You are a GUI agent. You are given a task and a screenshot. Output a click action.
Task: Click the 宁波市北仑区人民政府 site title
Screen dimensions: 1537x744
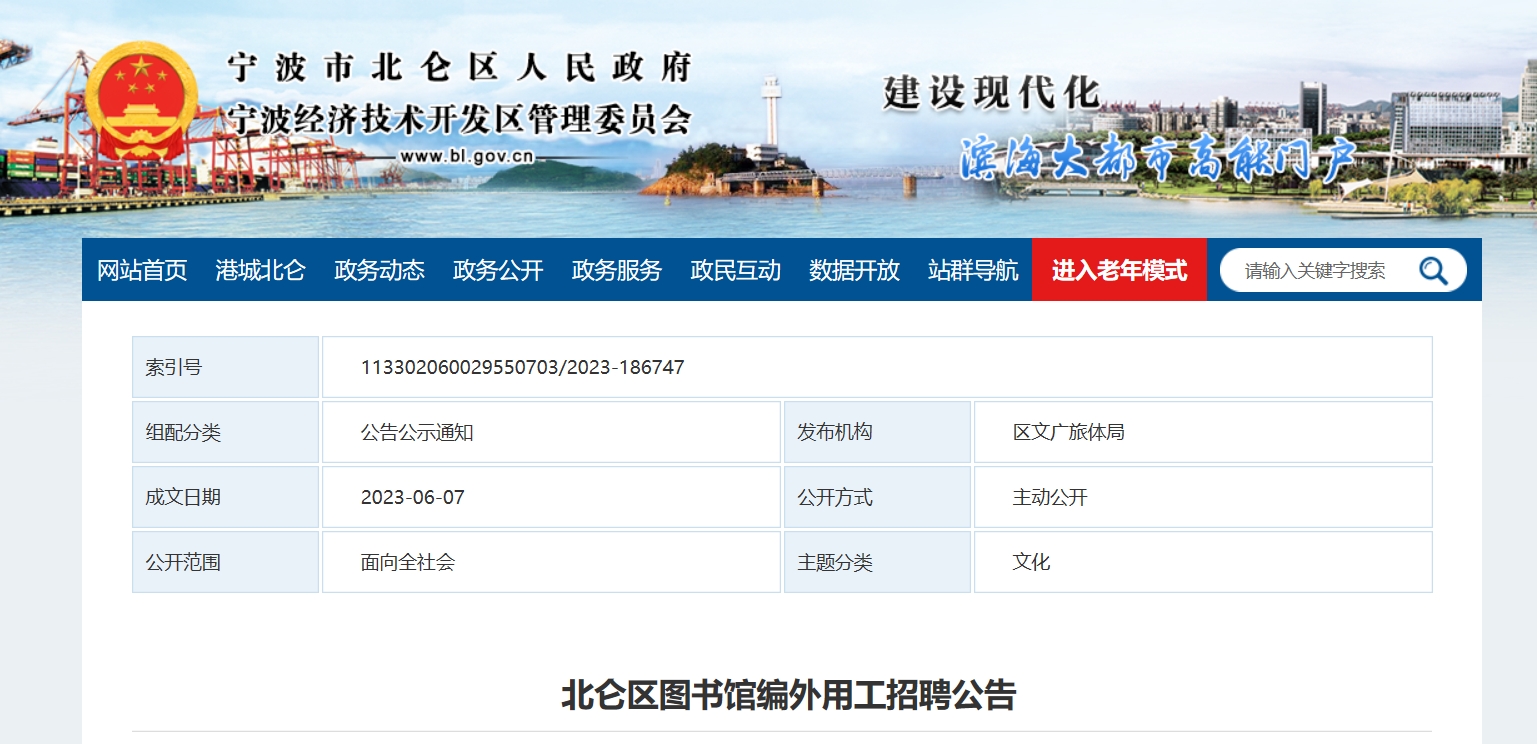460,69
